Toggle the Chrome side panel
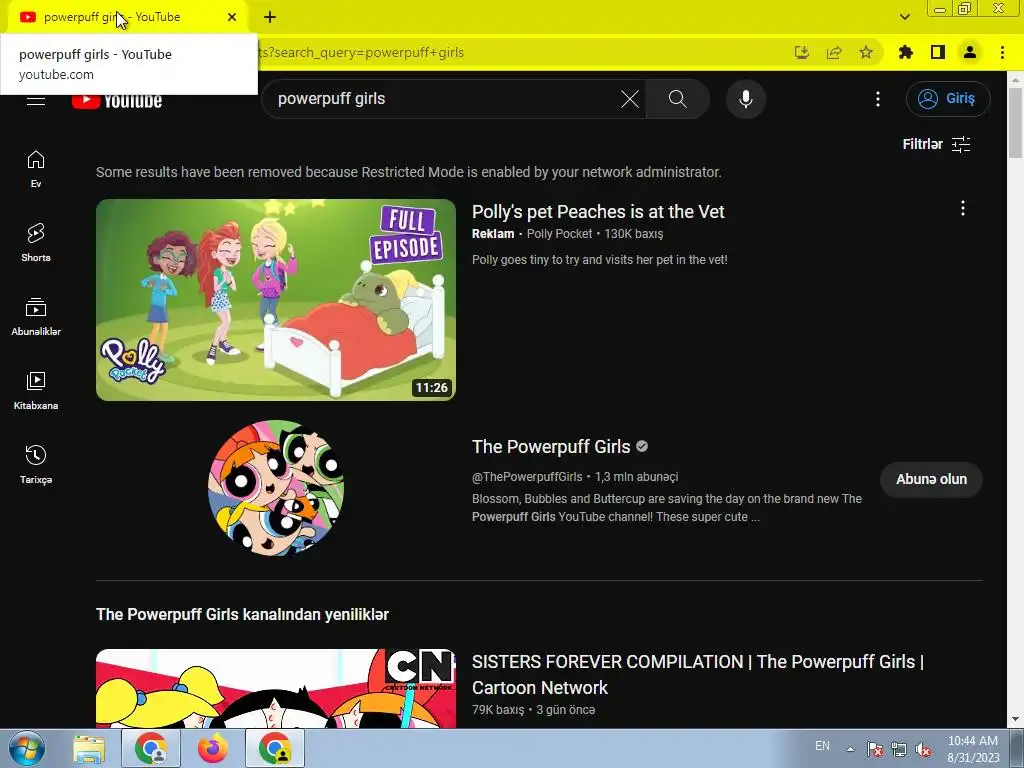 coord(938,52)
